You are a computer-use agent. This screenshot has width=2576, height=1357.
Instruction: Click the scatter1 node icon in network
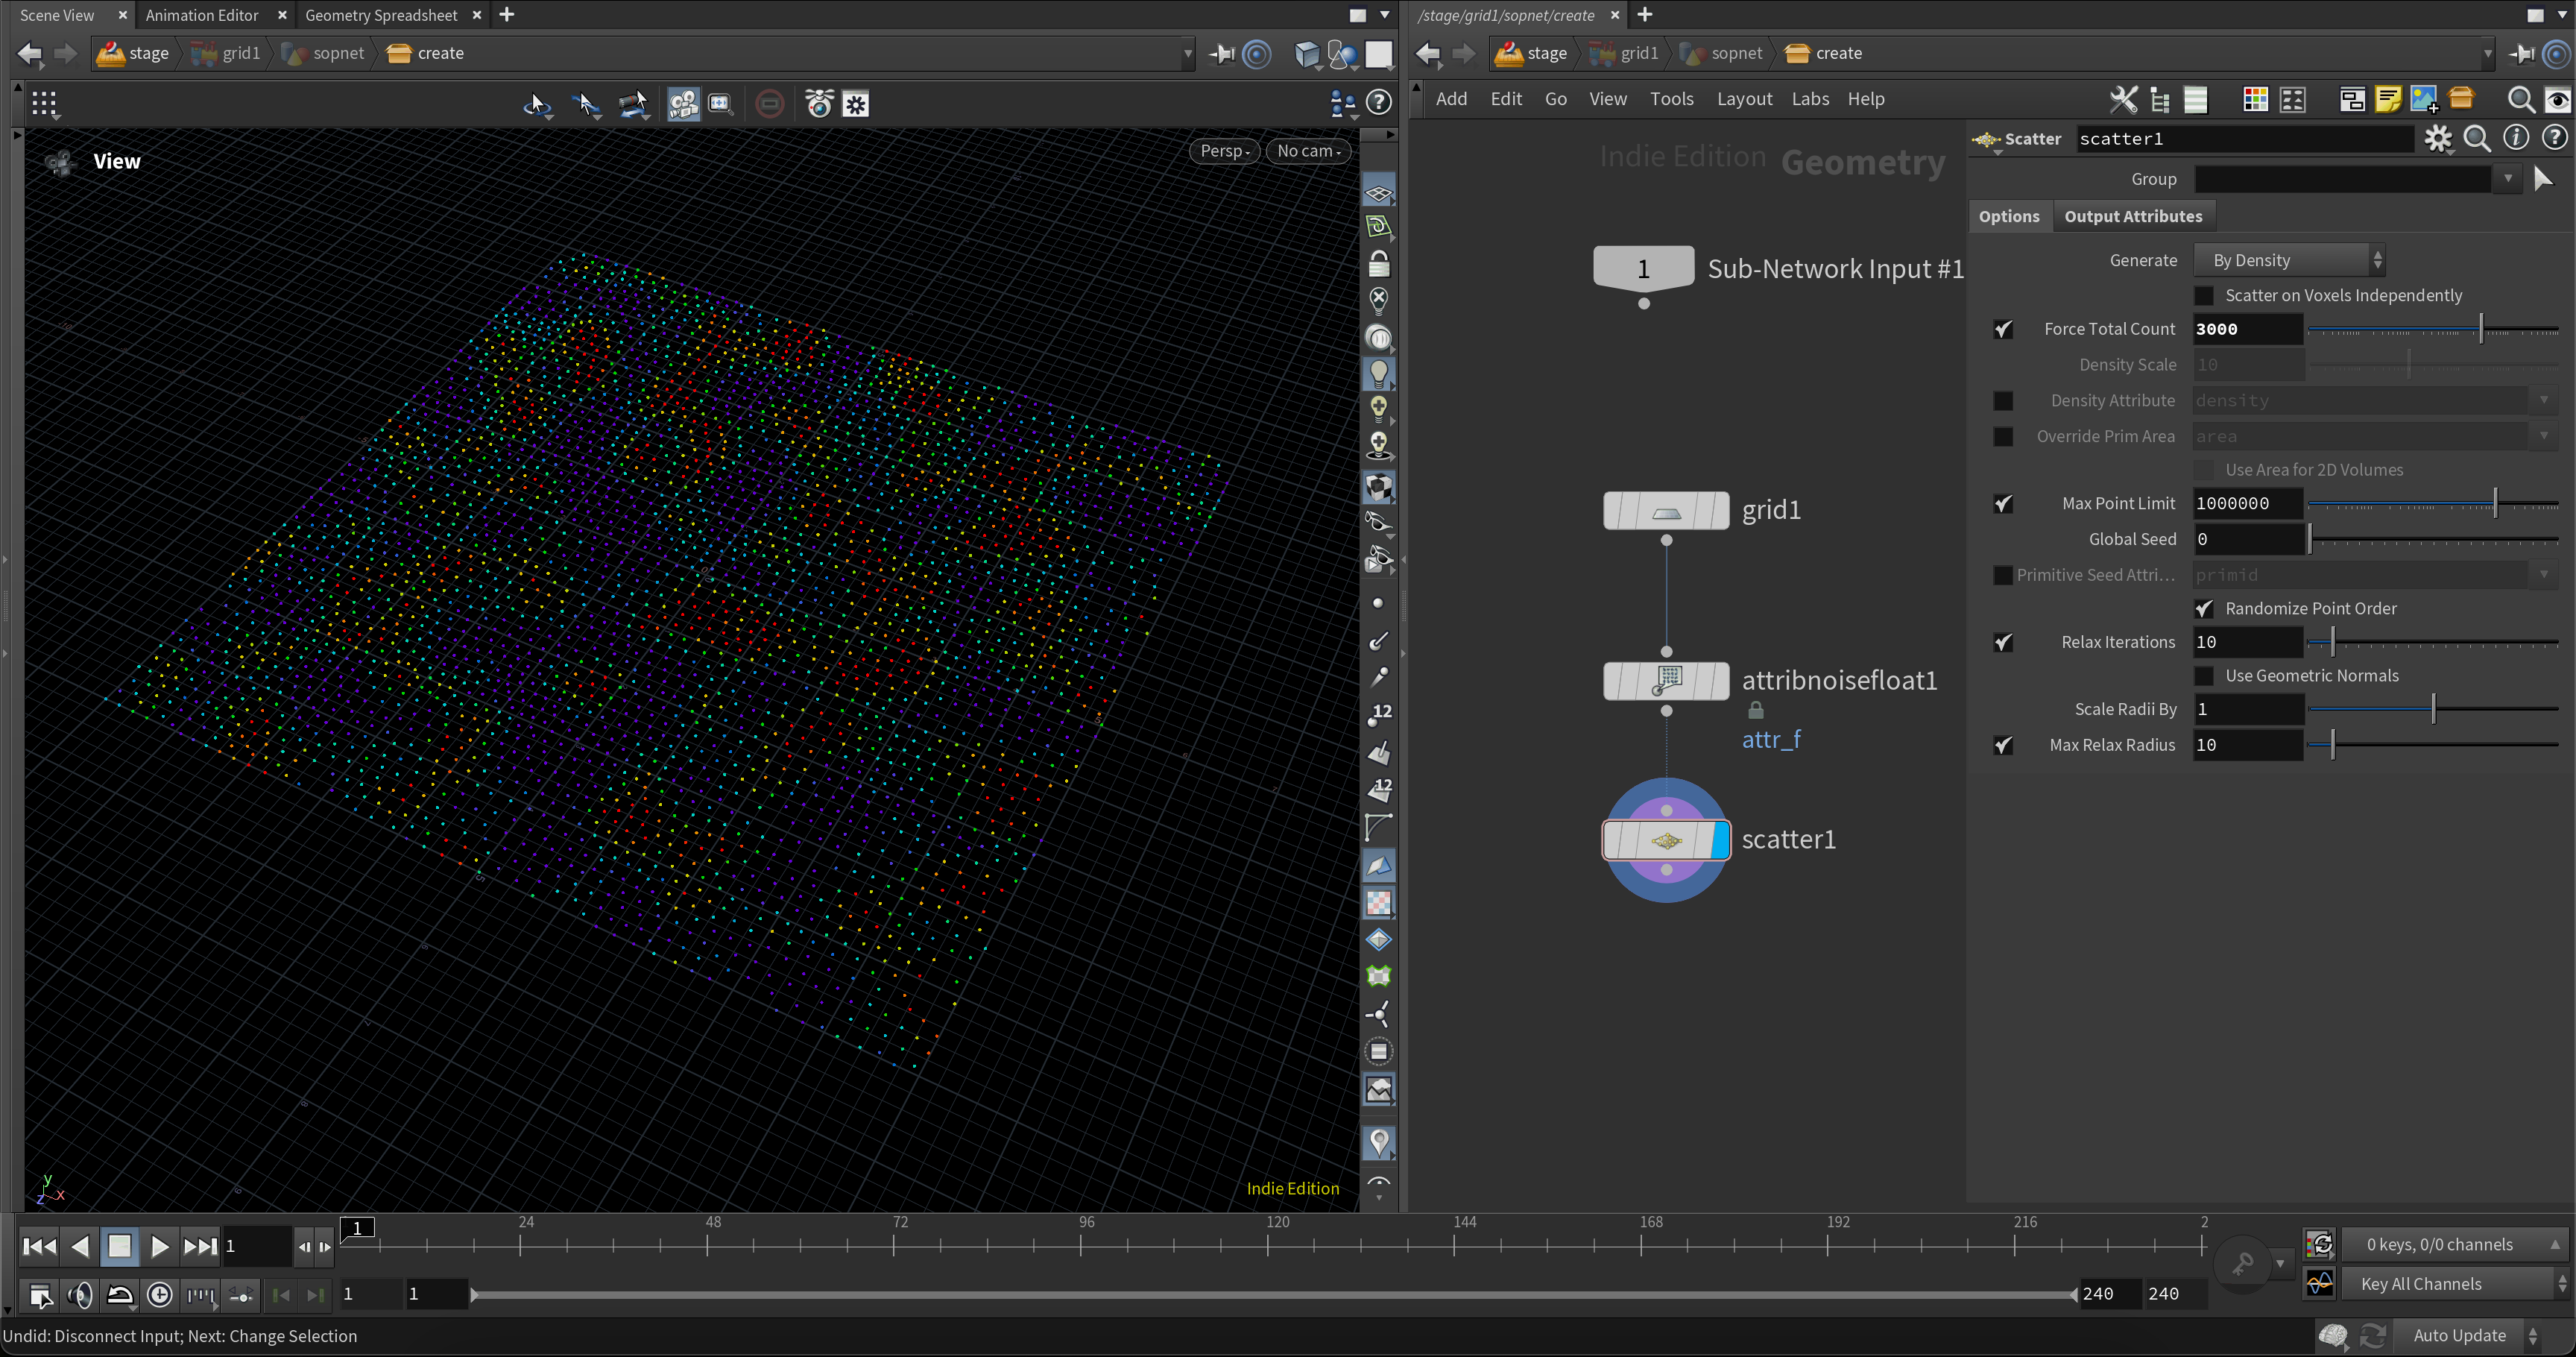point(1665,840)
